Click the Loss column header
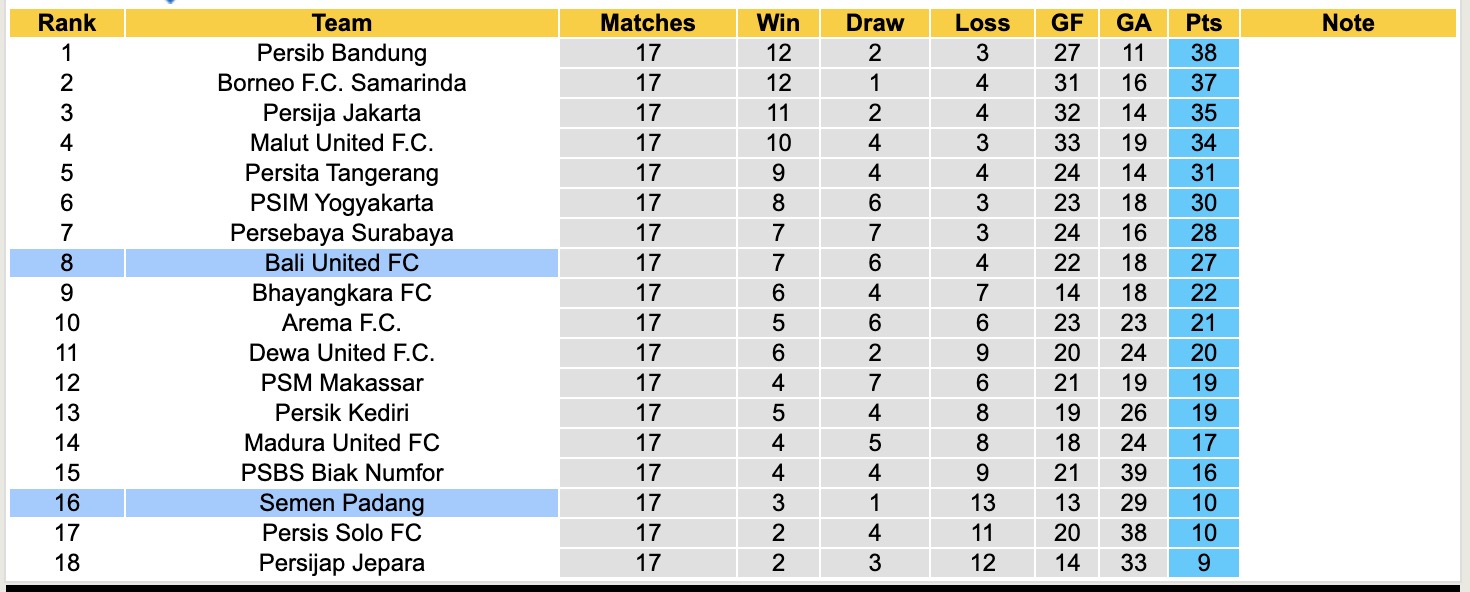This screenshot has width=1470, height=592. point(982,23)
